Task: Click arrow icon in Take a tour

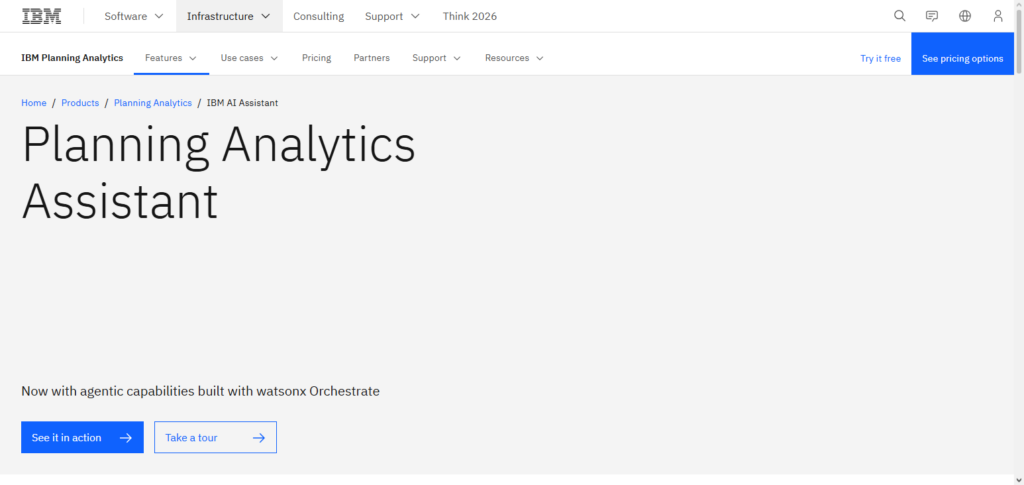Action: [259, 438]
